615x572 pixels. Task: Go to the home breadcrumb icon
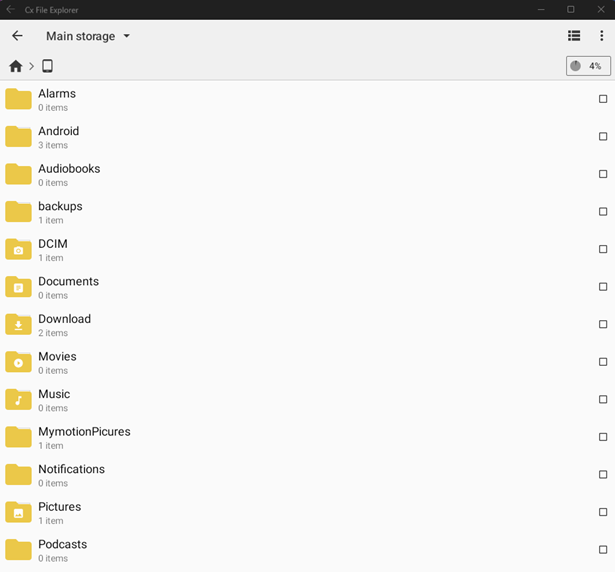[15, 66]
